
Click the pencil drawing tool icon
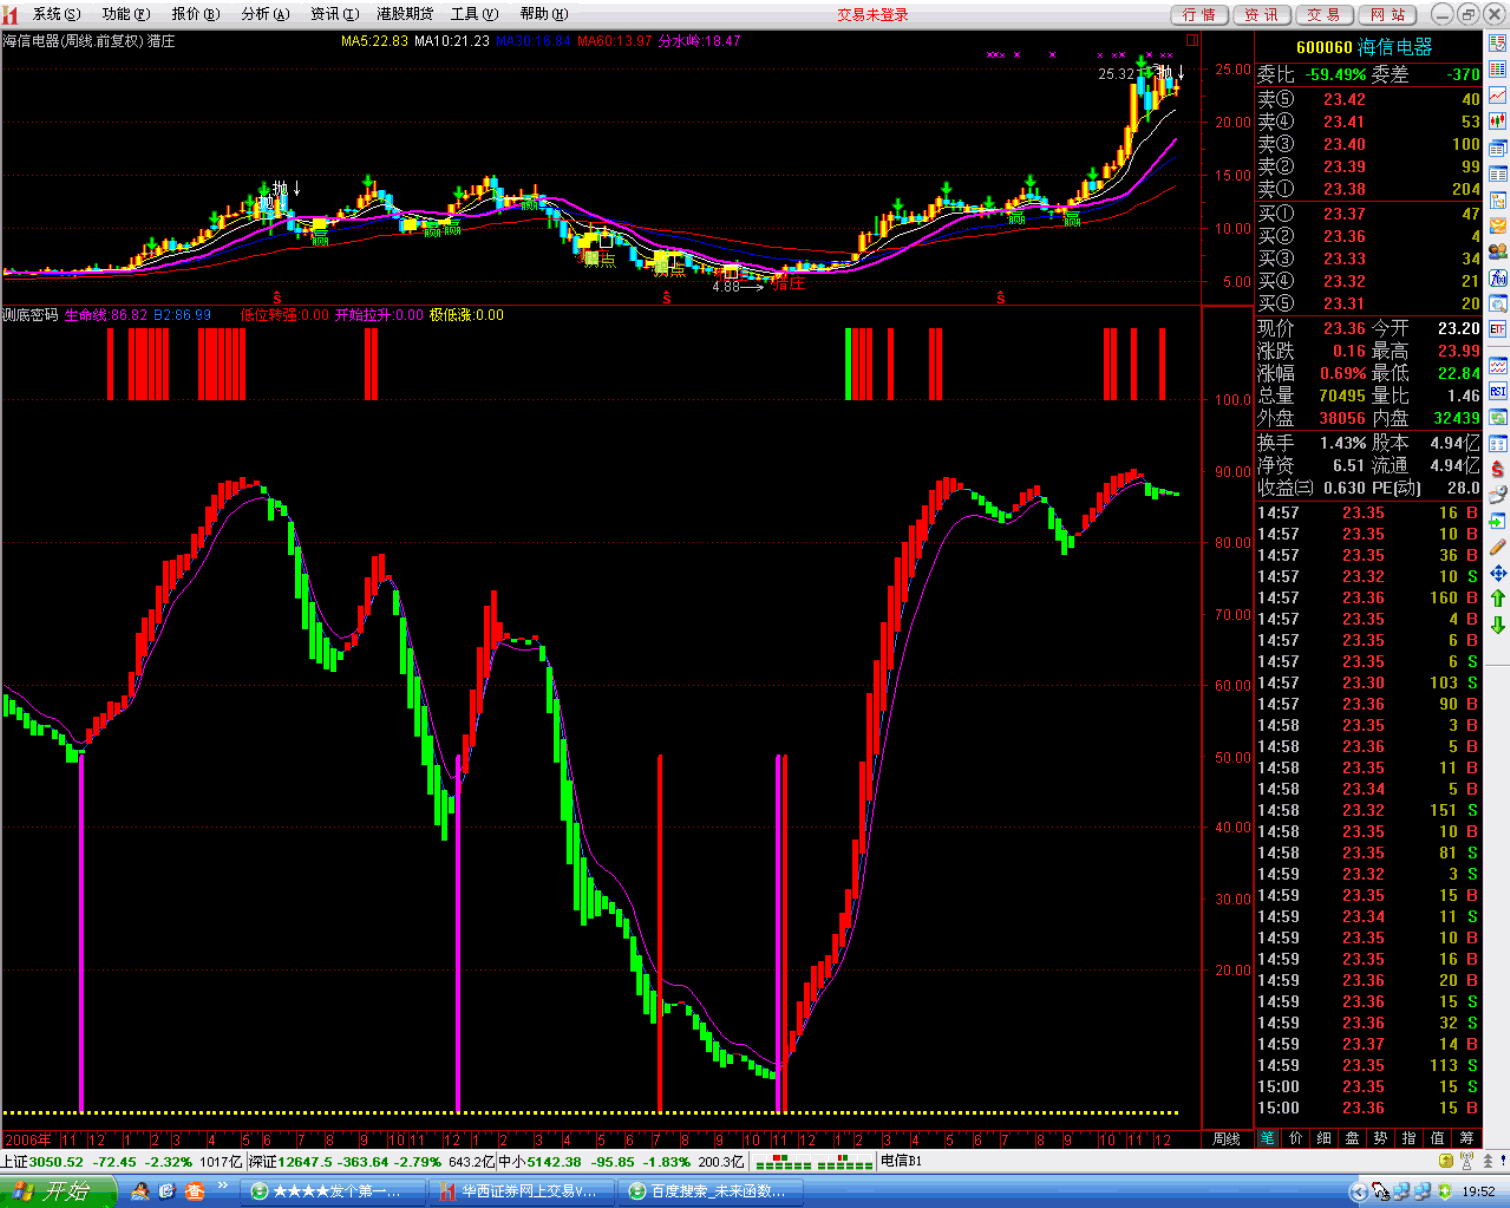tap(1497, 547)
